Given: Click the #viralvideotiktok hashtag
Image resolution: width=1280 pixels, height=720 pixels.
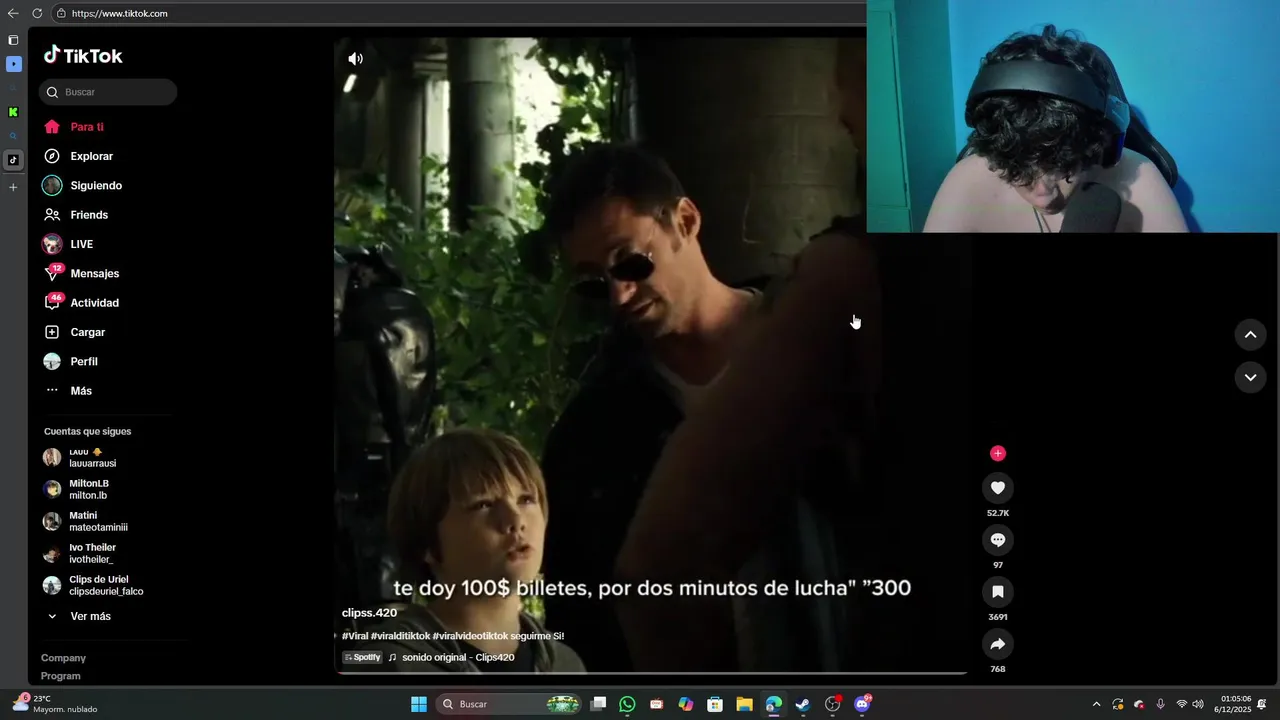Looking at the screenshot, I should [x=470, y=636].
